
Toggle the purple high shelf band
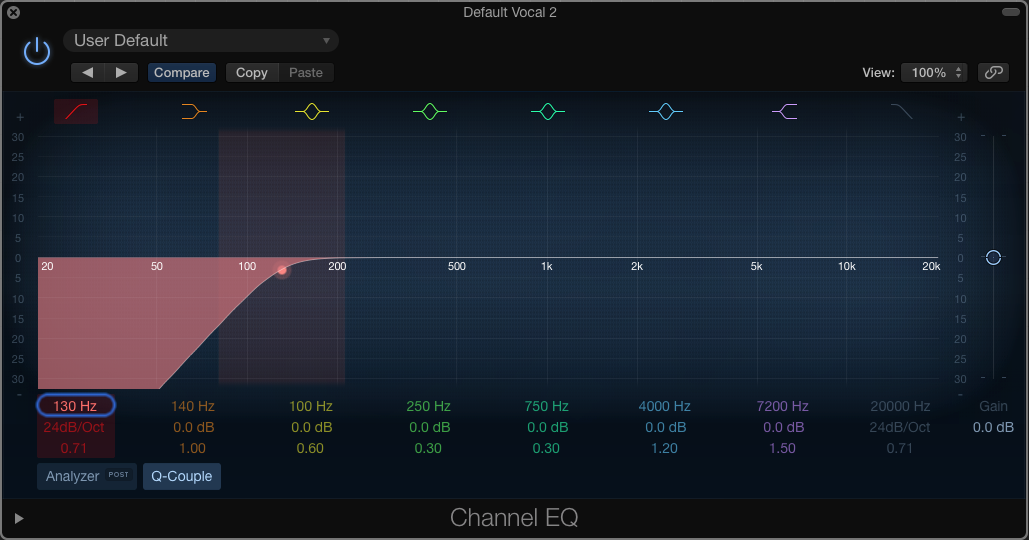(x=784, y=112)
